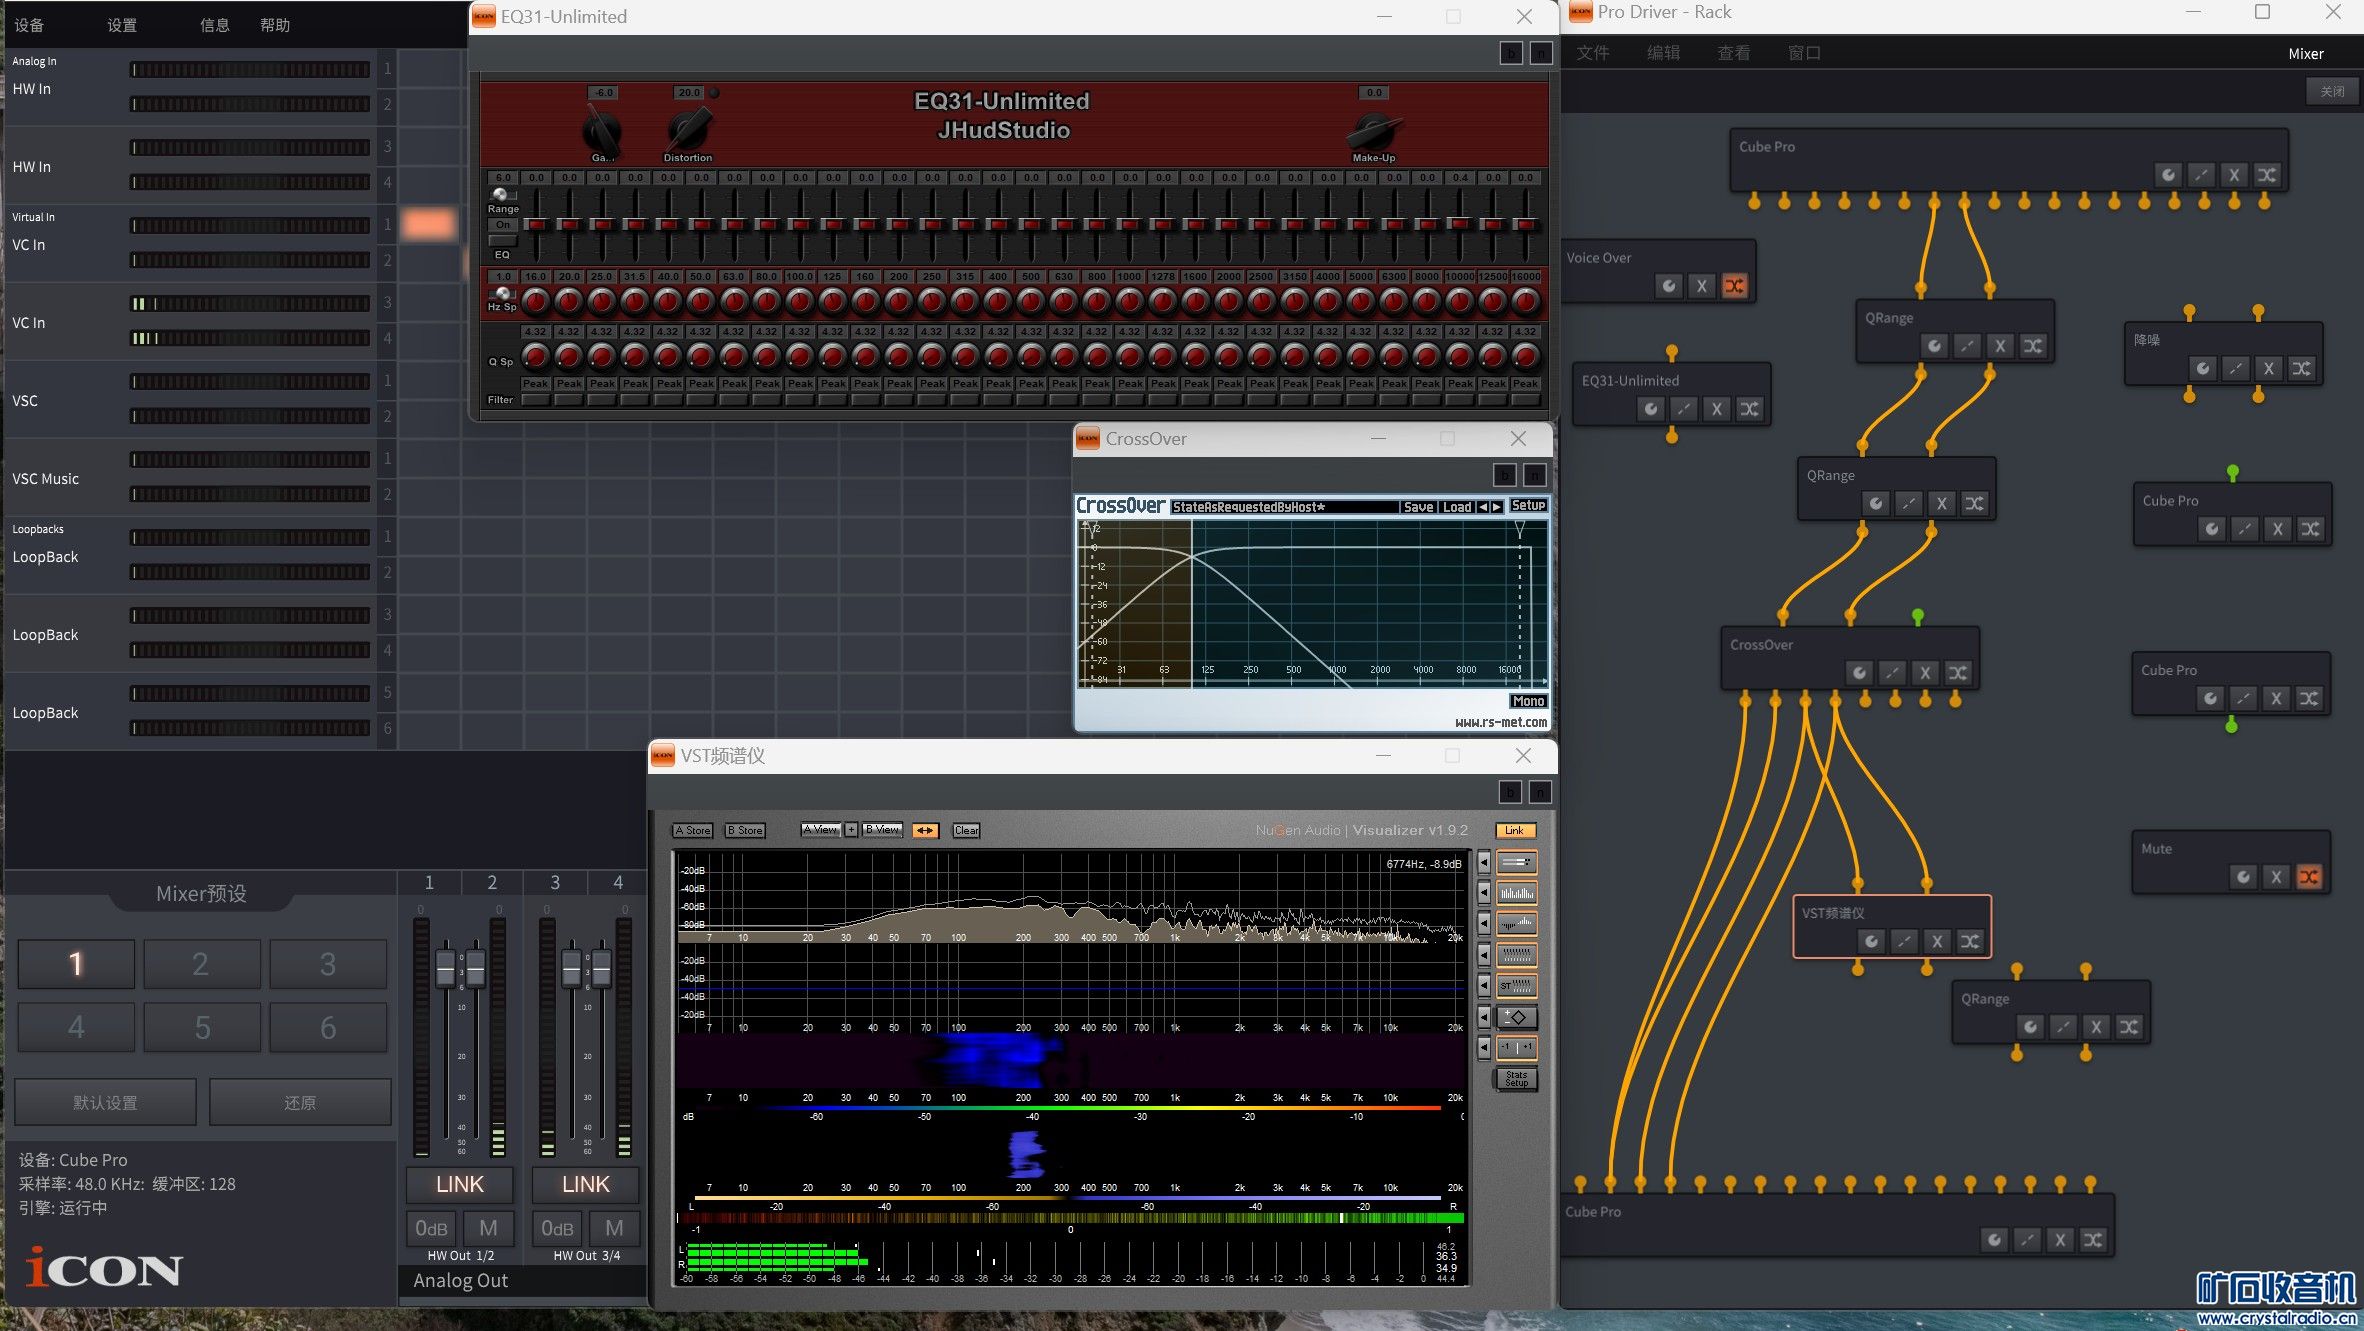Open the 窗口 menu in Pro Driver Rack
Viewport: 2364px width, 1331px height.
pyautogui.click(x=1804, y=53)
